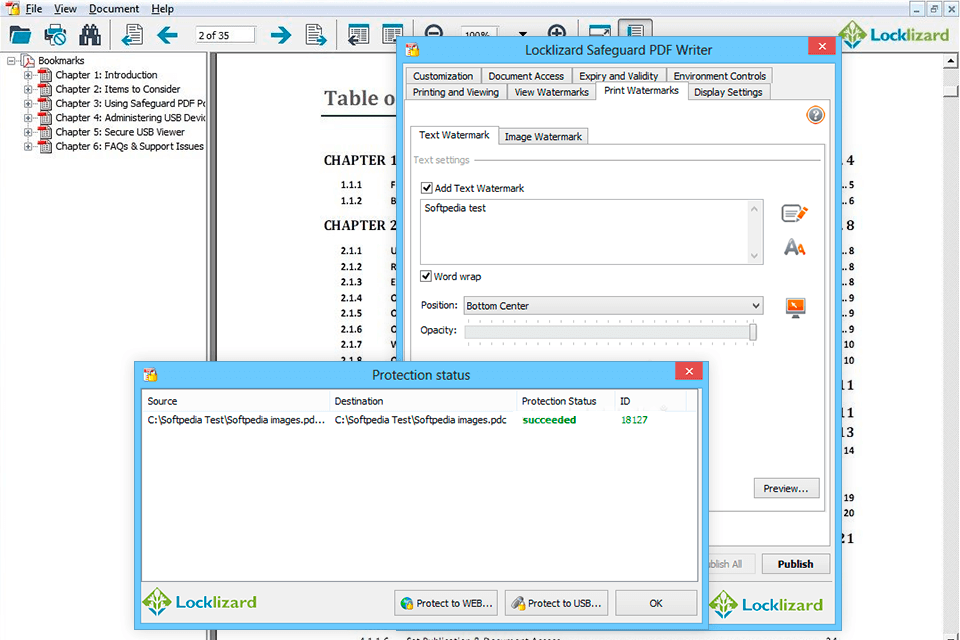The image size is (960, 640).
Task: Open search using the binoculars icon
Action: [90, 35]
